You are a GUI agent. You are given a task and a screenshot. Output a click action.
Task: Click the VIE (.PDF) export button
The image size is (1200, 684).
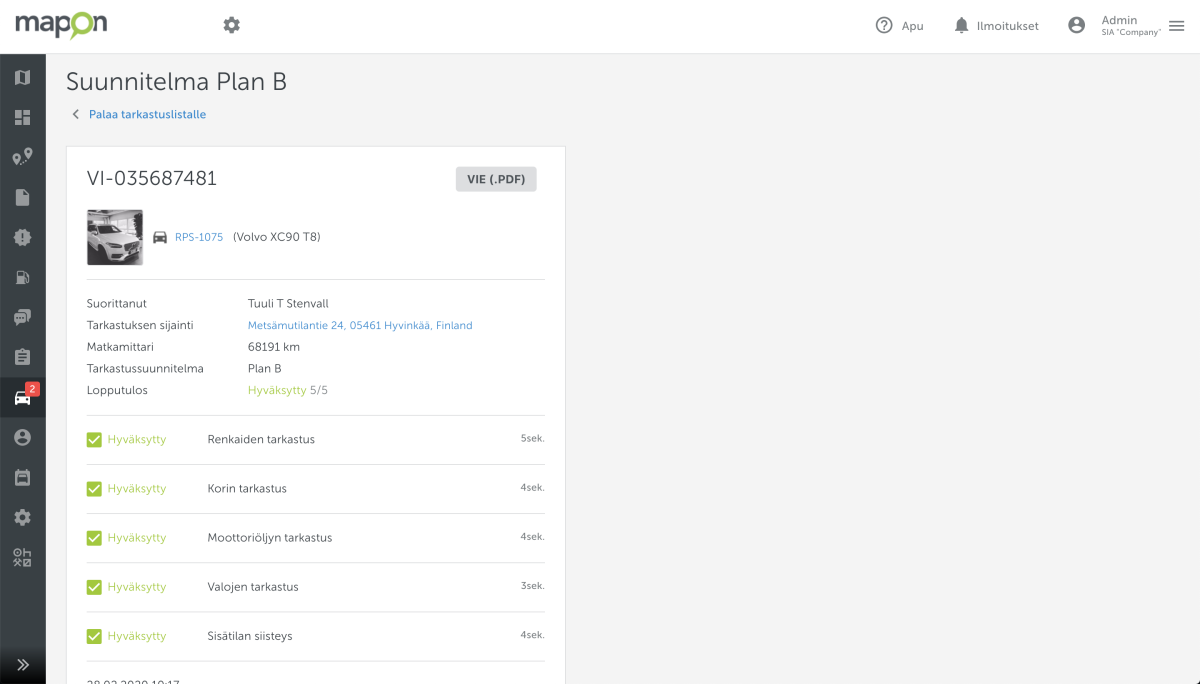pyautogui.click(x=496, y=179)
